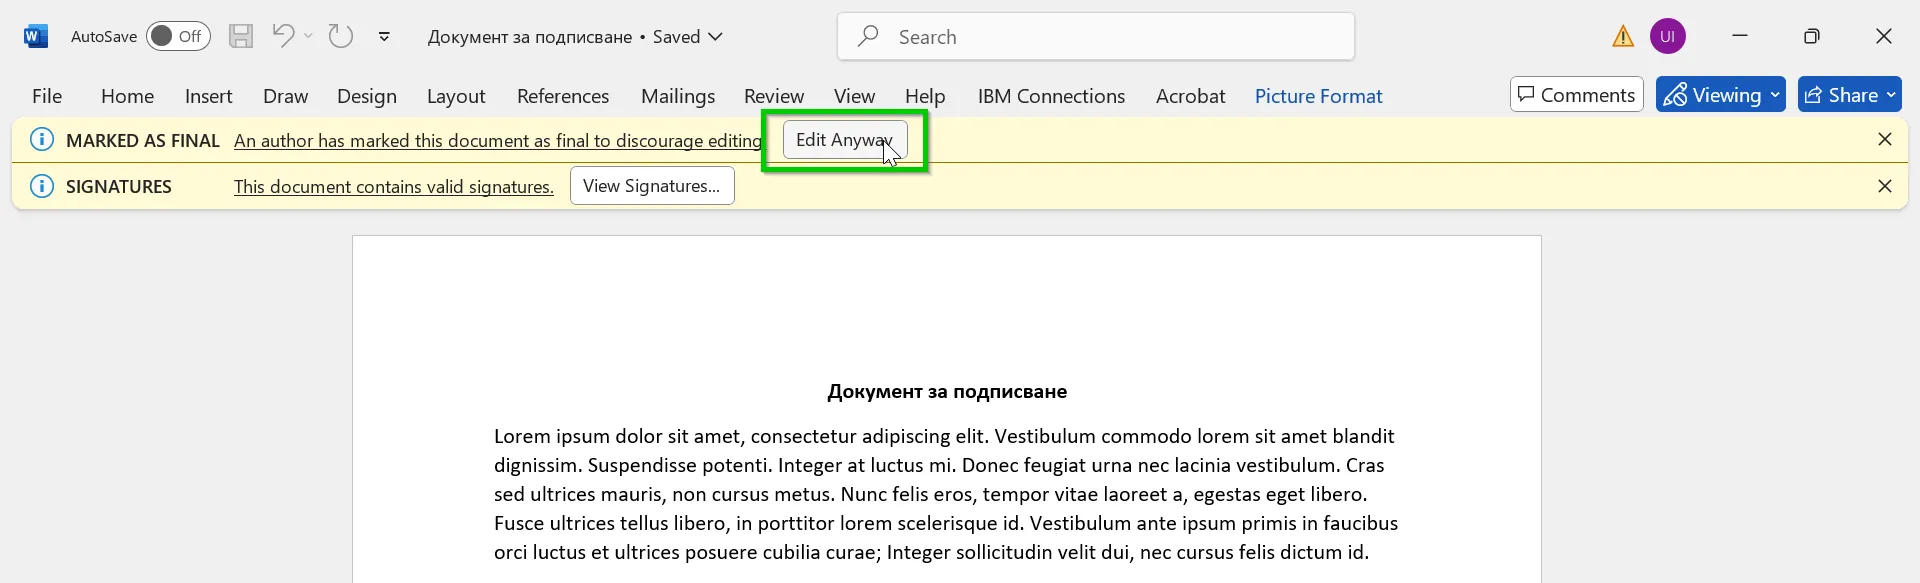Click the warning triangle icon

(1623, 37)
